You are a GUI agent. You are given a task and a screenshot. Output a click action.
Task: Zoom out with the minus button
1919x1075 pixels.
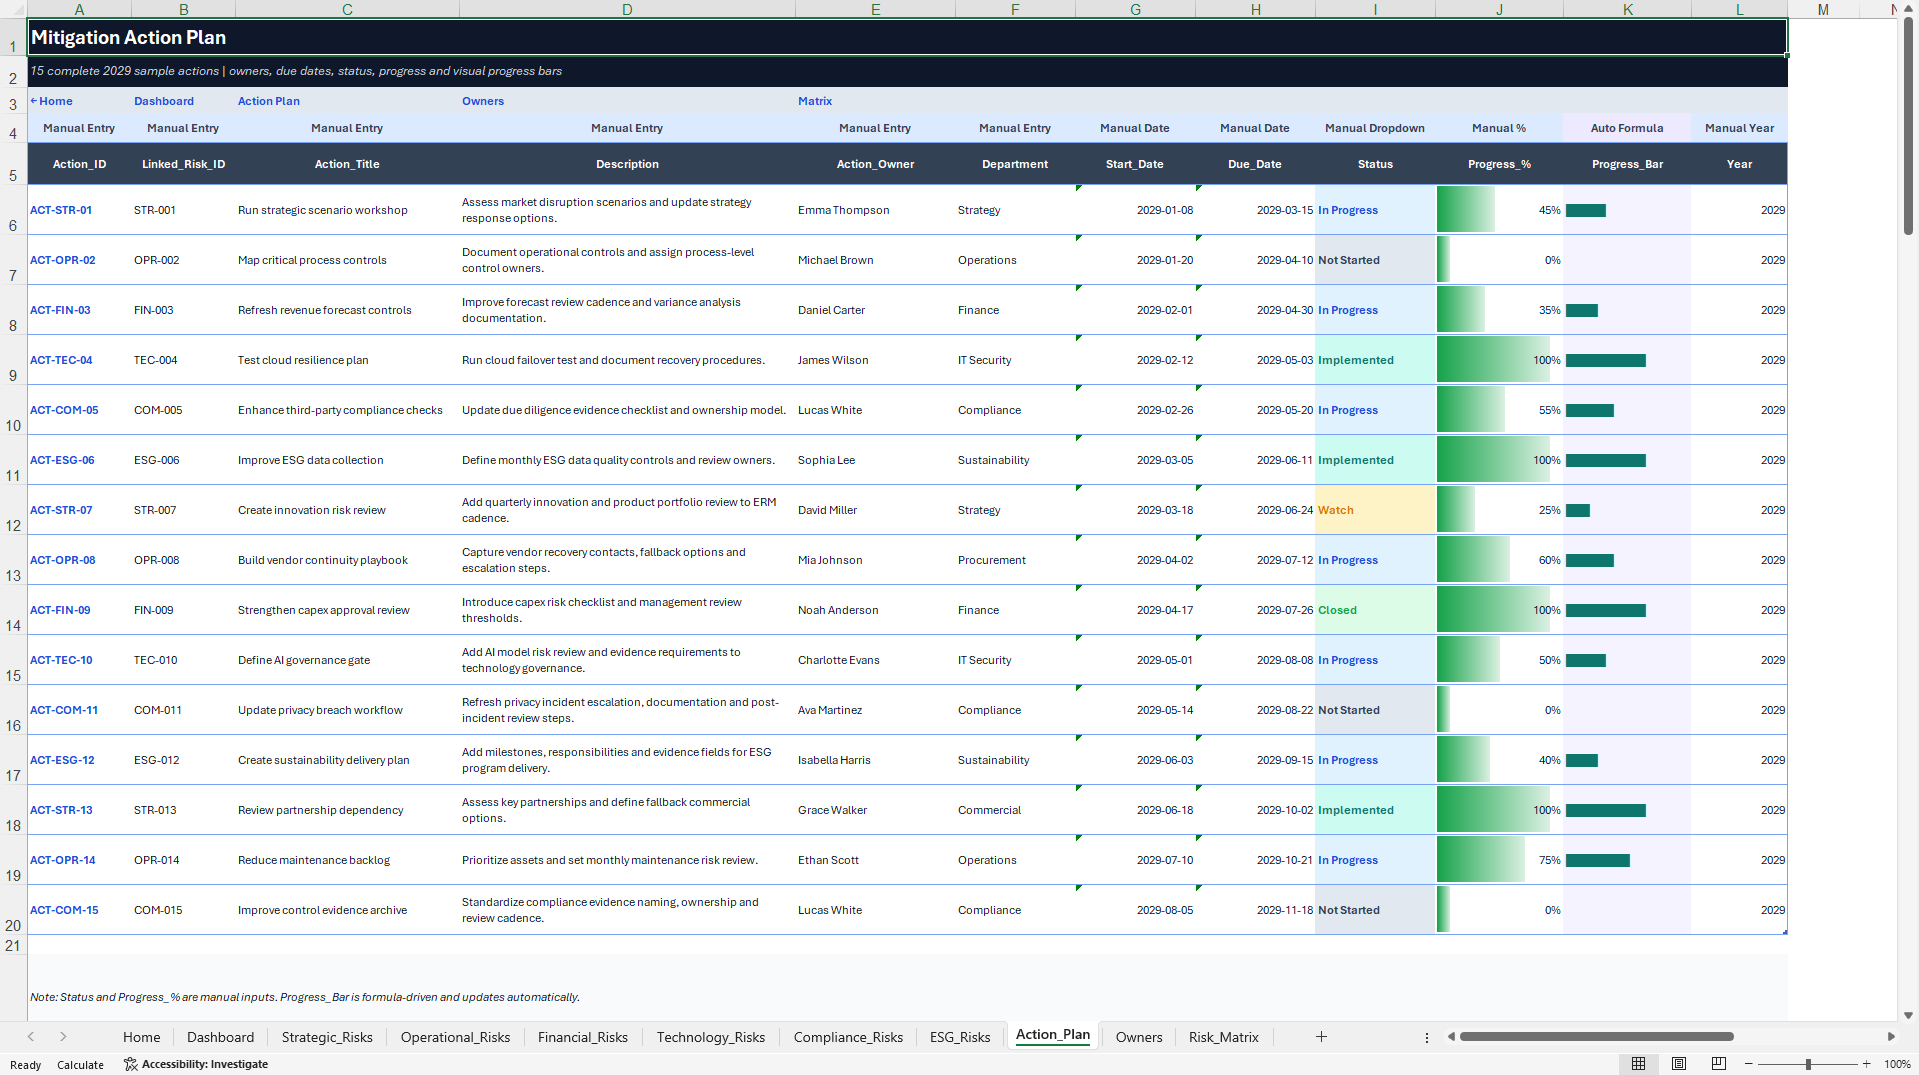coord(1750,1064)
